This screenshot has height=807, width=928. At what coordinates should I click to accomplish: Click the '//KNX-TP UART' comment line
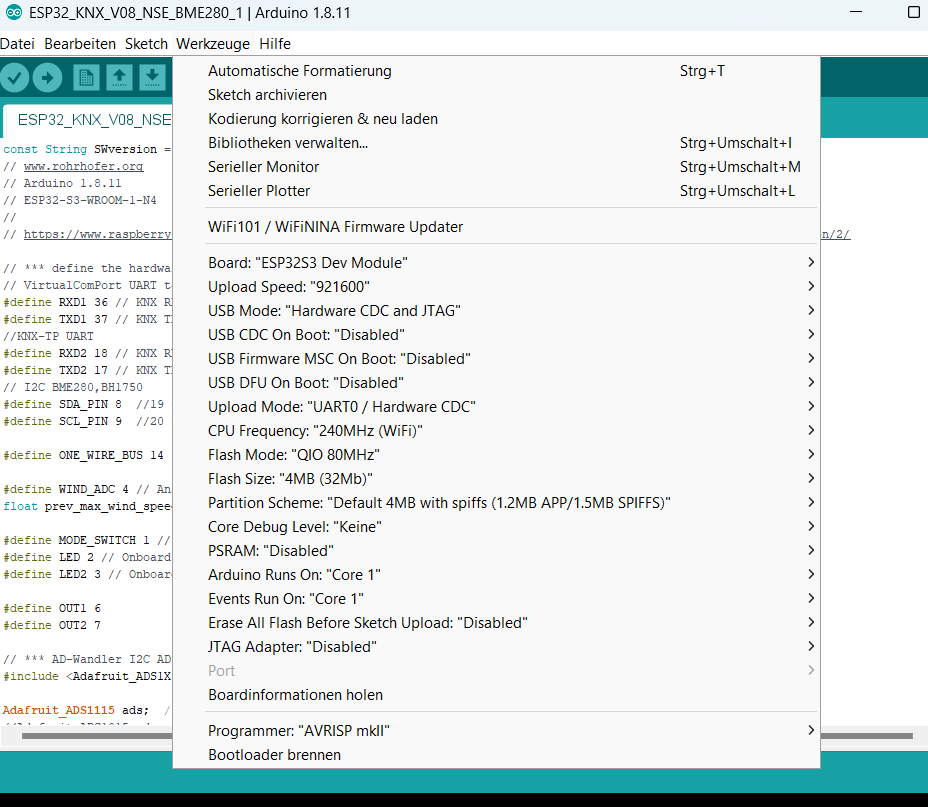click(48, 336)
